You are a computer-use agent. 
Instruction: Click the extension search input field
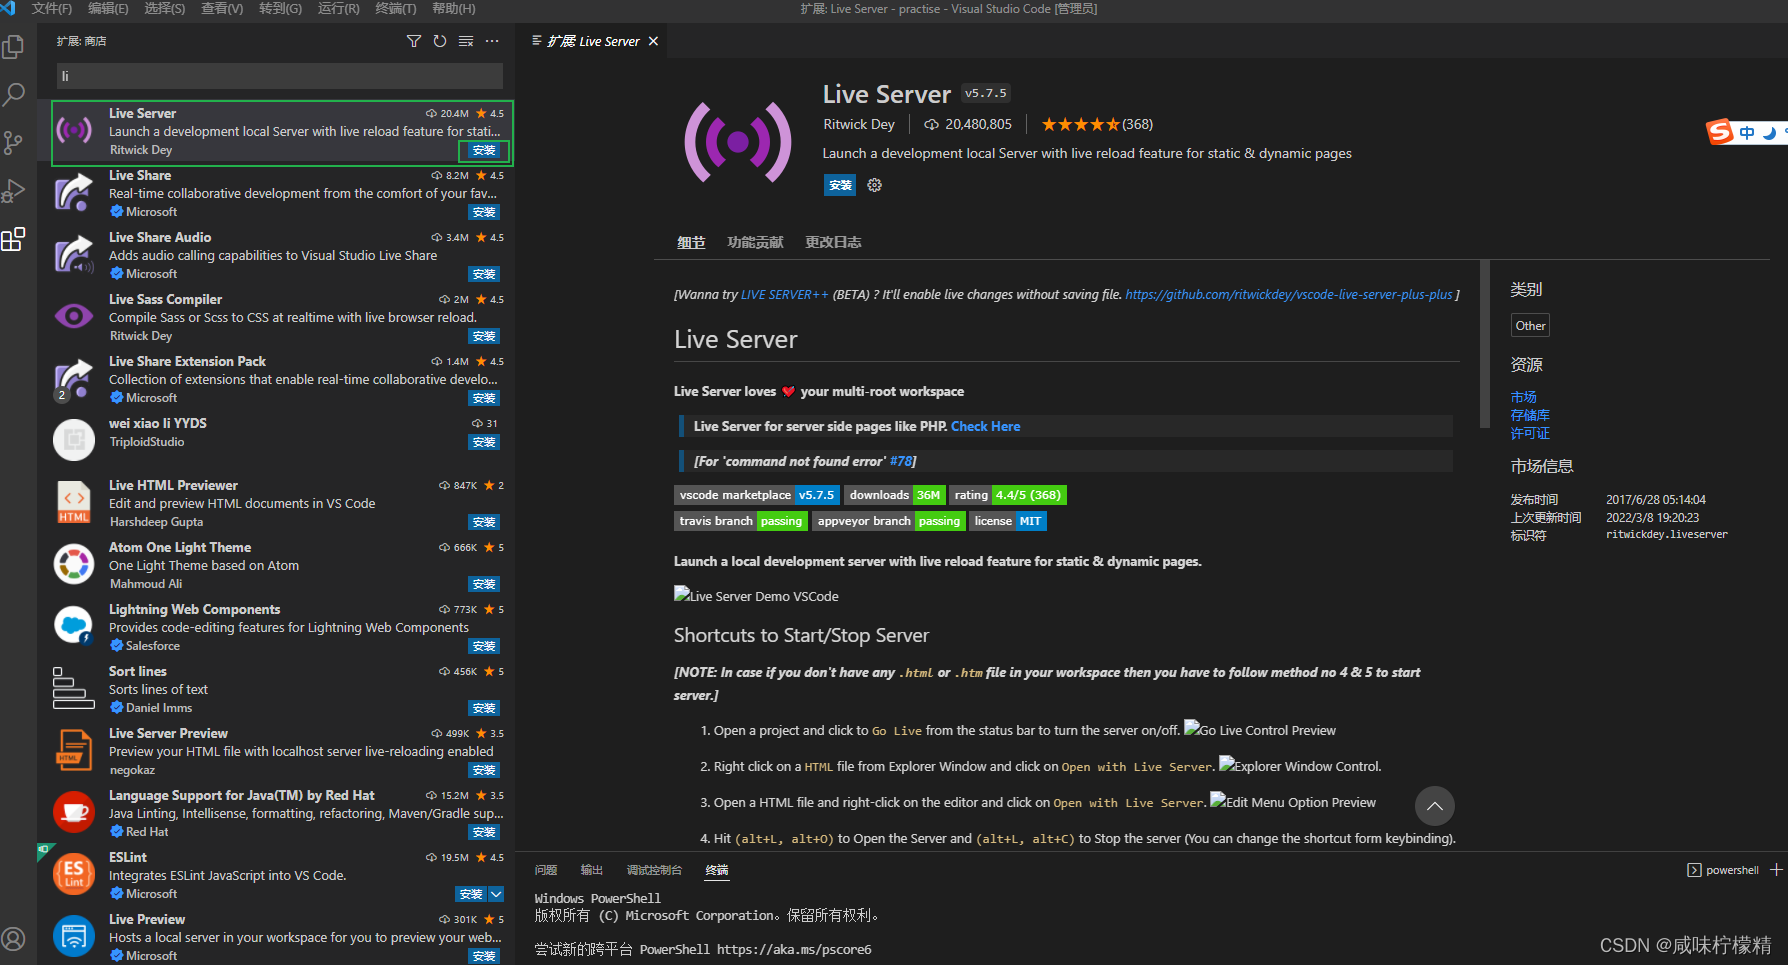point(280,76)
